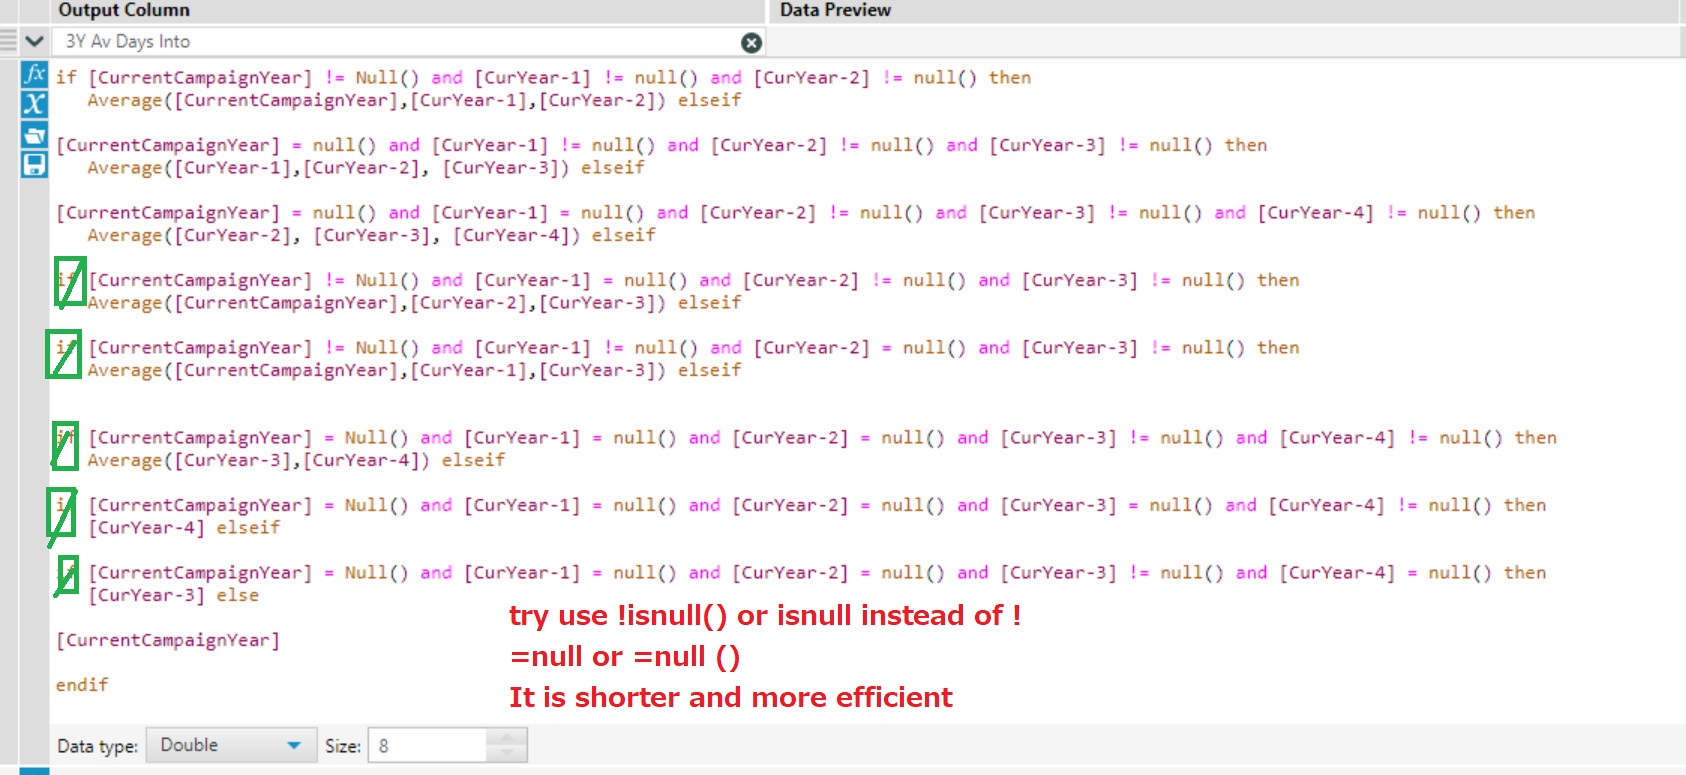This screenshot has width=1686, height=775.
Task: Place cursor on the endif keyword
Action: (x=82, y=685)
